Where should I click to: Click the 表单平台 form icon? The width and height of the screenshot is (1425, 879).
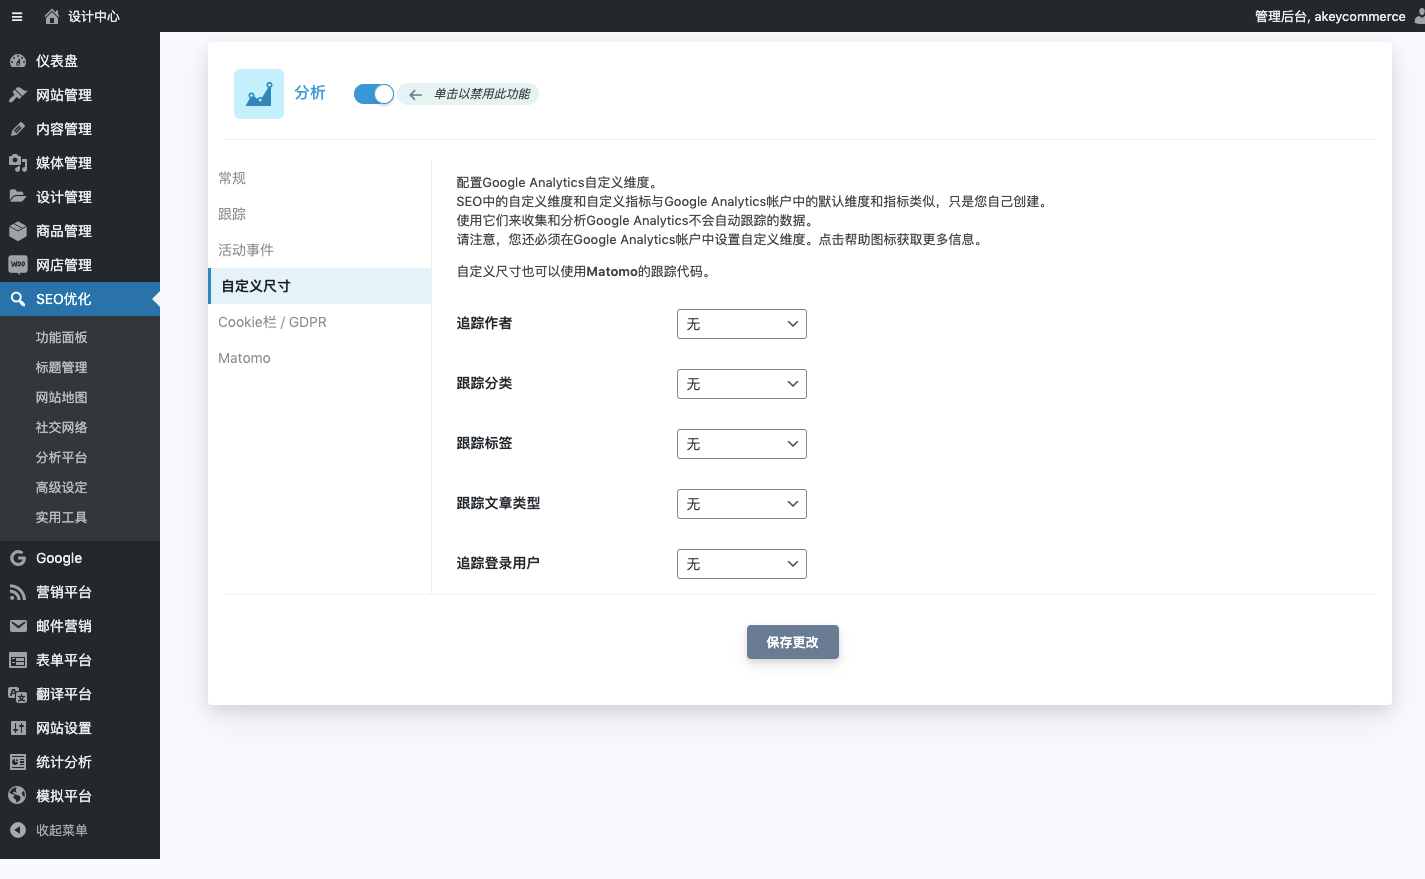click(x=18, y=660)
